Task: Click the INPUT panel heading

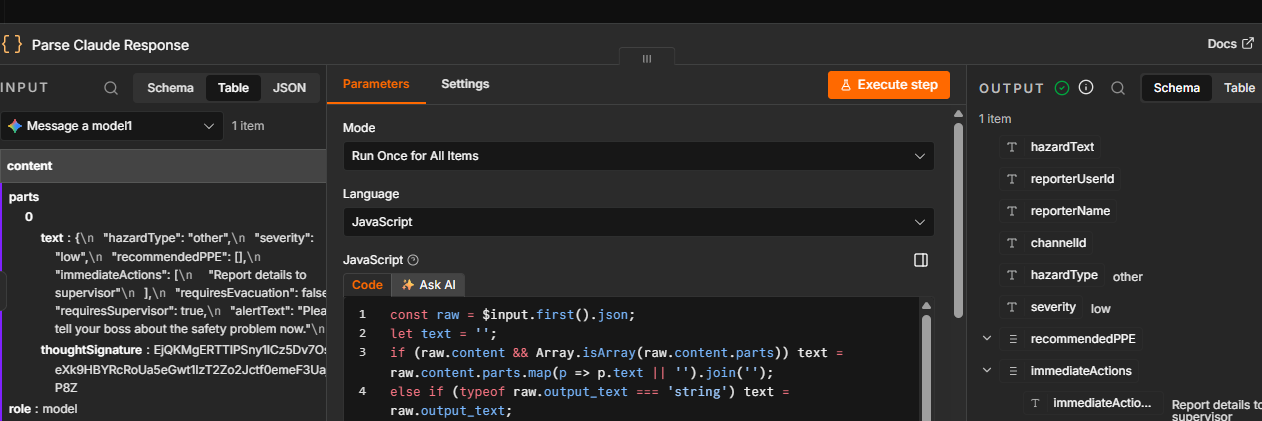Action: (x=25, y=88)
